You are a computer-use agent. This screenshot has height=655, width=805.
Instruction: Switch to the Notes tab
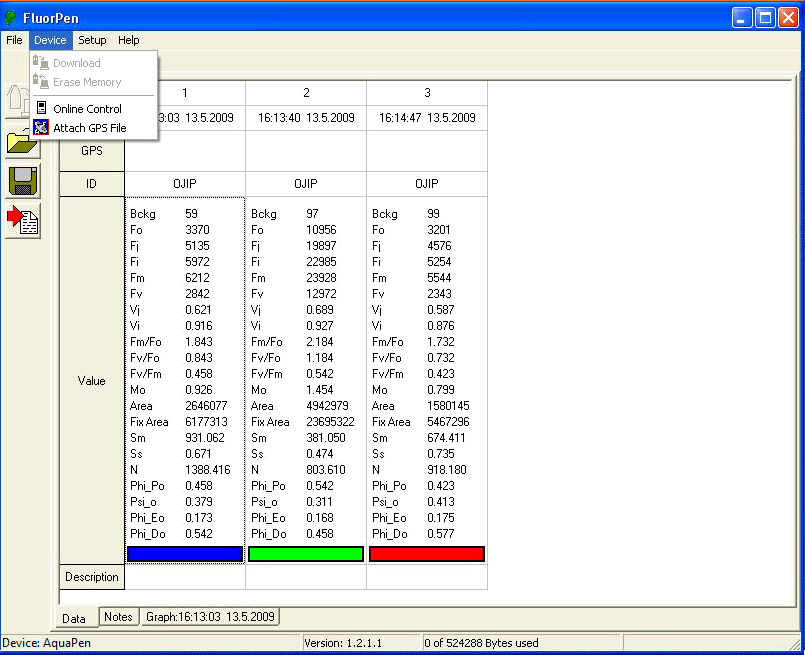coord(119,617)
